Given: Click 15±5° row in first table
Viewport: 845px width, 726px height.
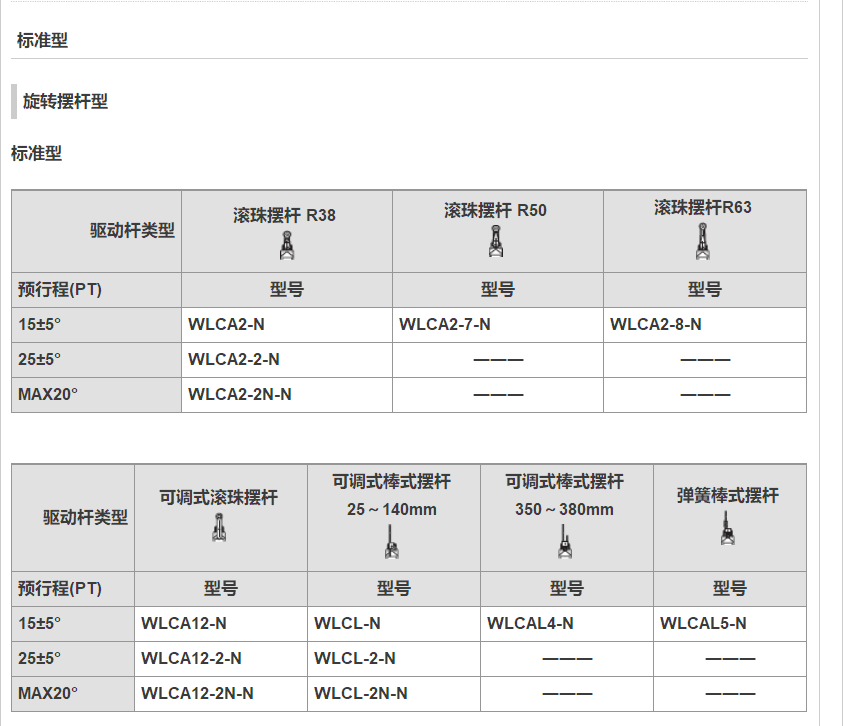Looking at the screenshot, I should (x=409, y=324).
